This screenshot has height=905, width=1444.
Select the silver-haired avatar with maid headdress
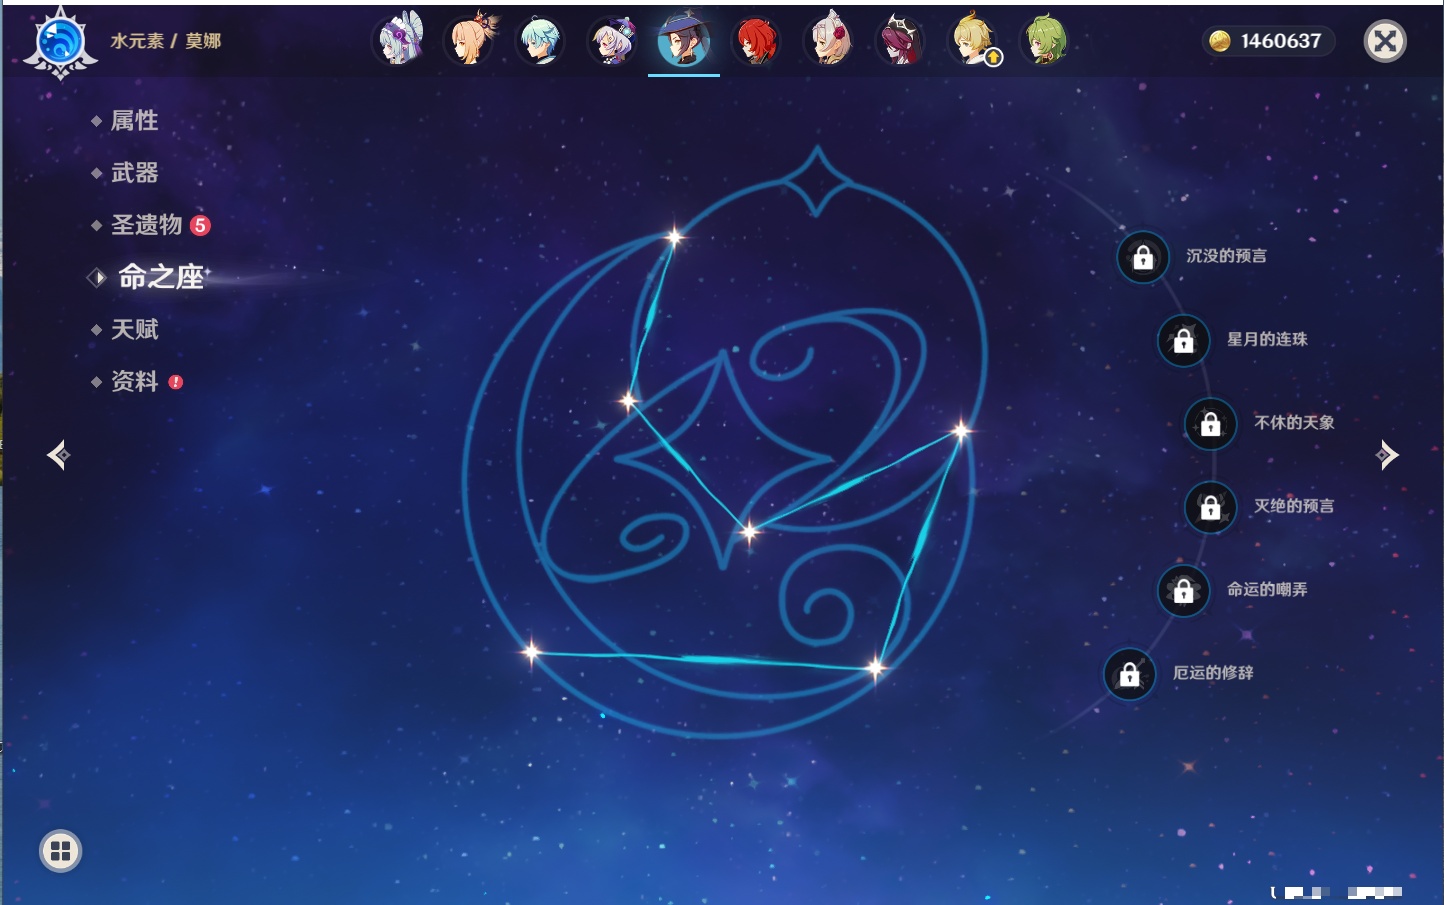coord(399,41)
